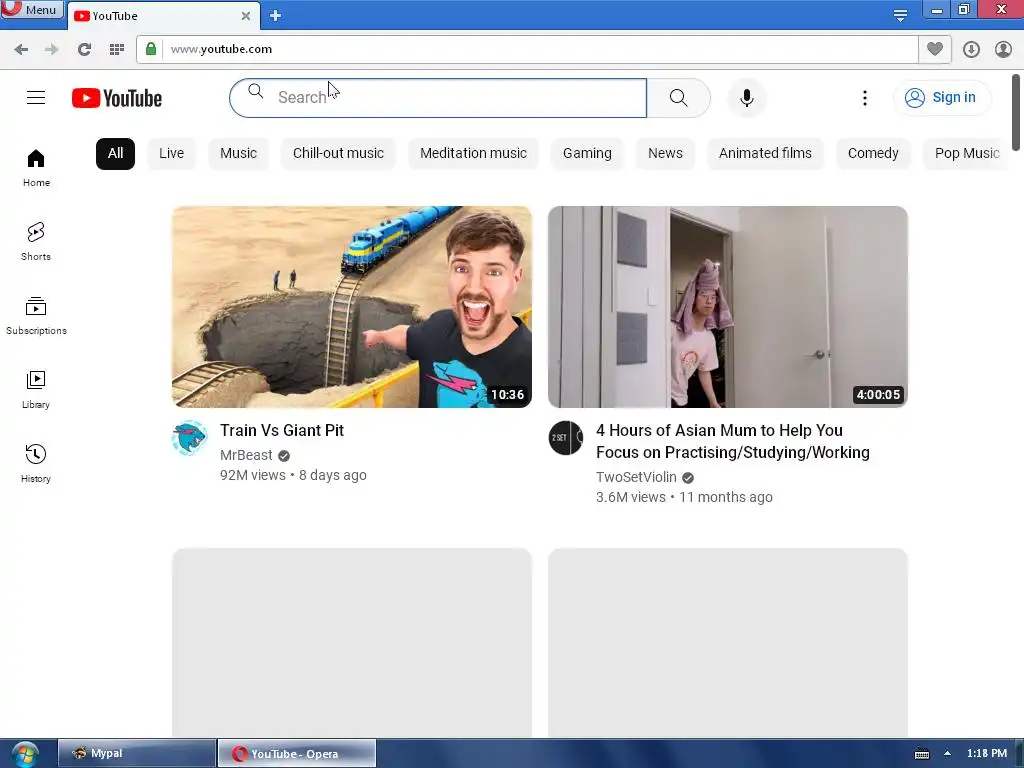
Task: Select the Pop Music chip
Action: pos(967,153)
